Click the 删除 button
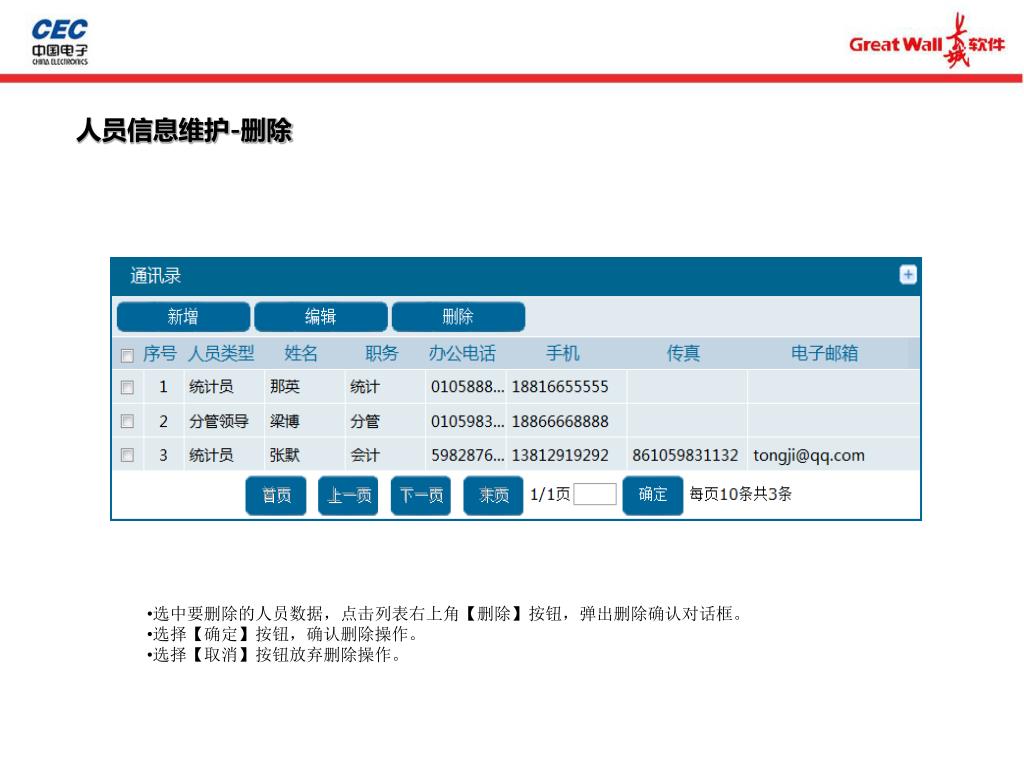1024x768 pixels. [x=458, y=317]
